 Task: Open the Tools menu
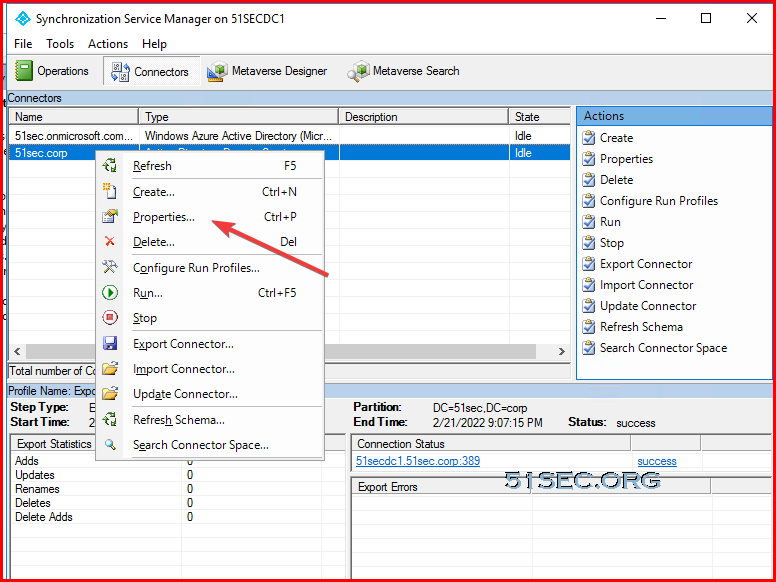[60, 44]
